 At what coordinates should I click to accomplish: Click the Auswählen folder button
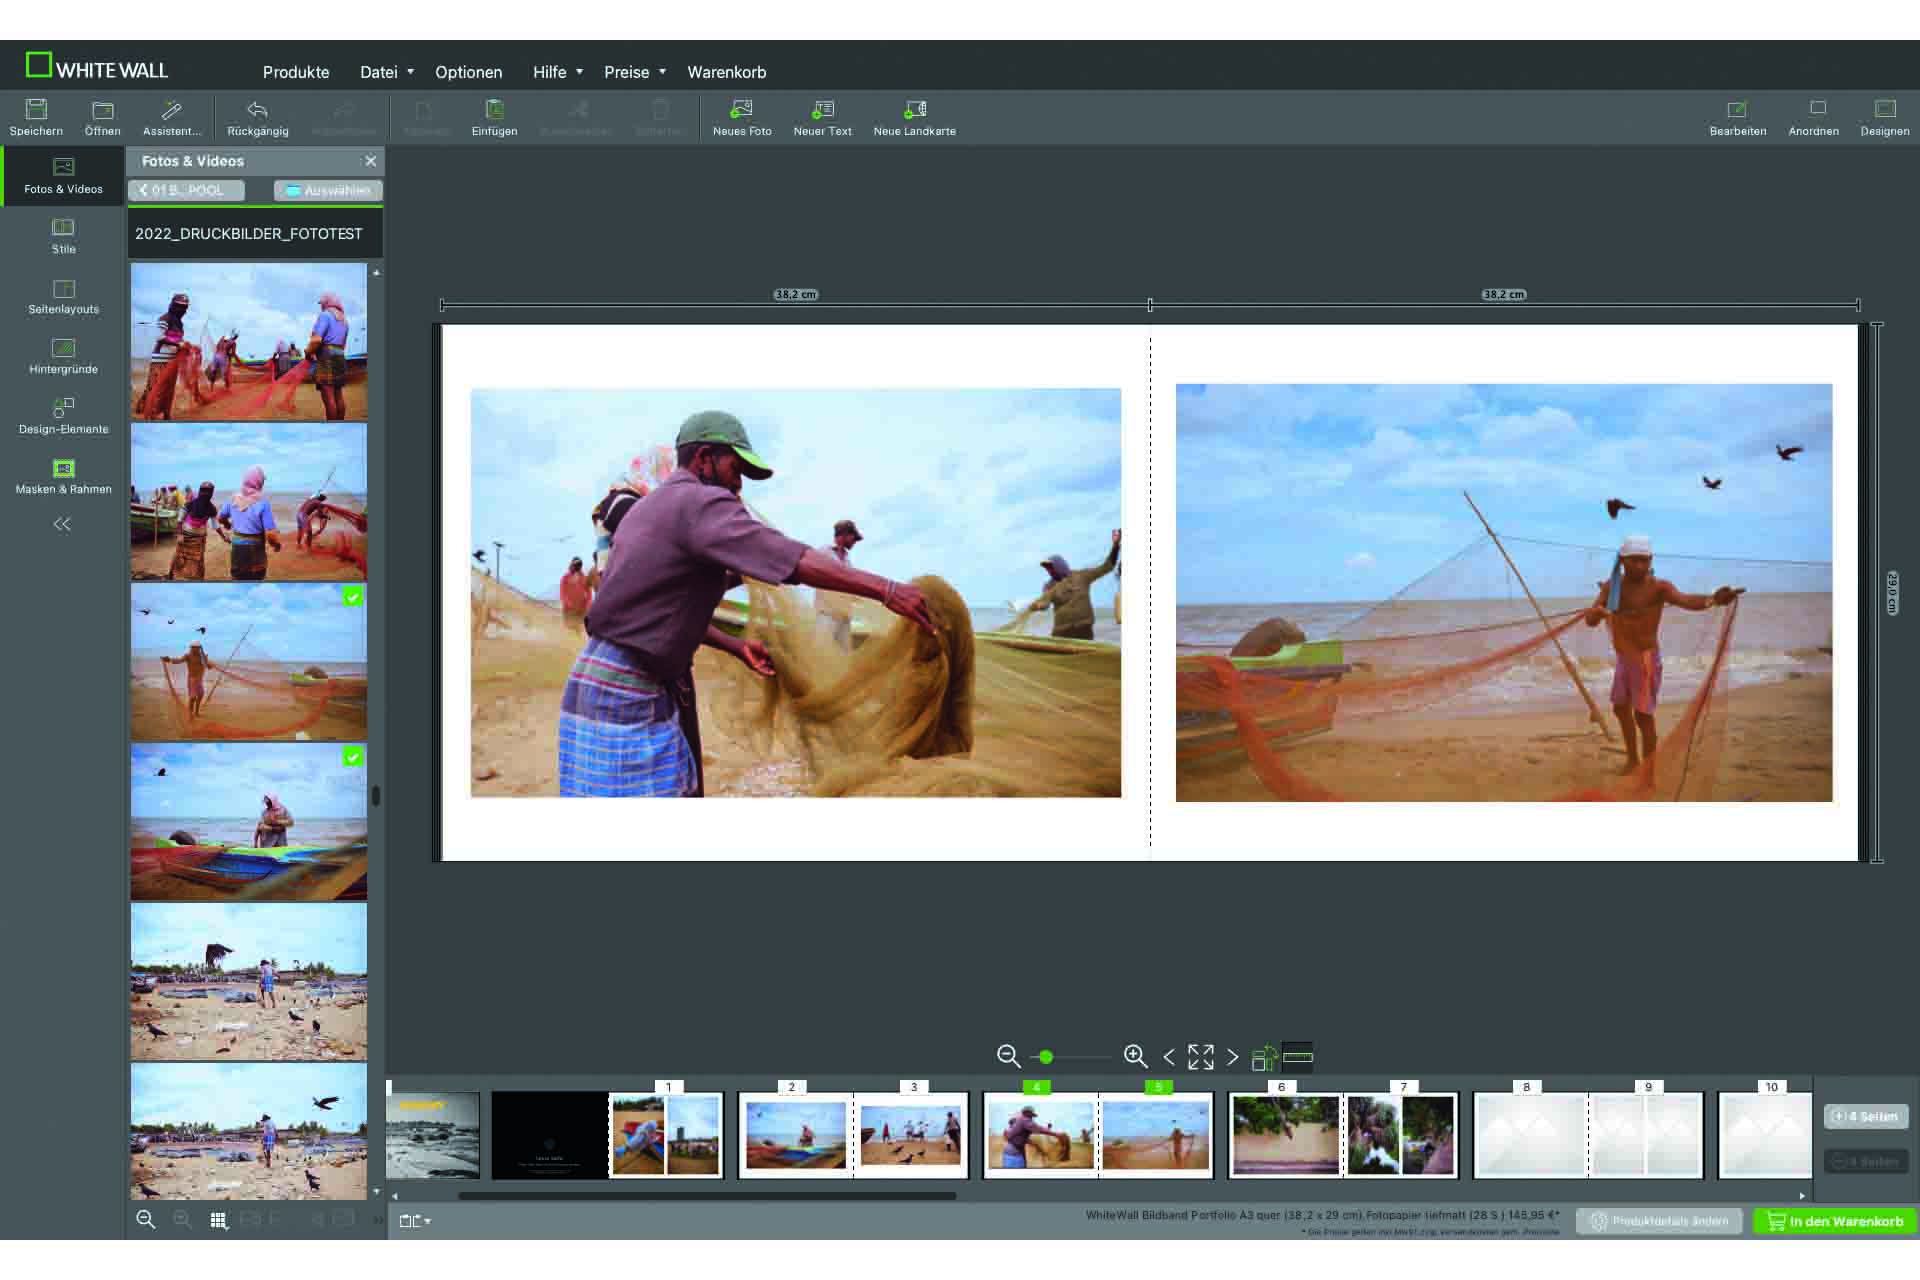point(328,190)
